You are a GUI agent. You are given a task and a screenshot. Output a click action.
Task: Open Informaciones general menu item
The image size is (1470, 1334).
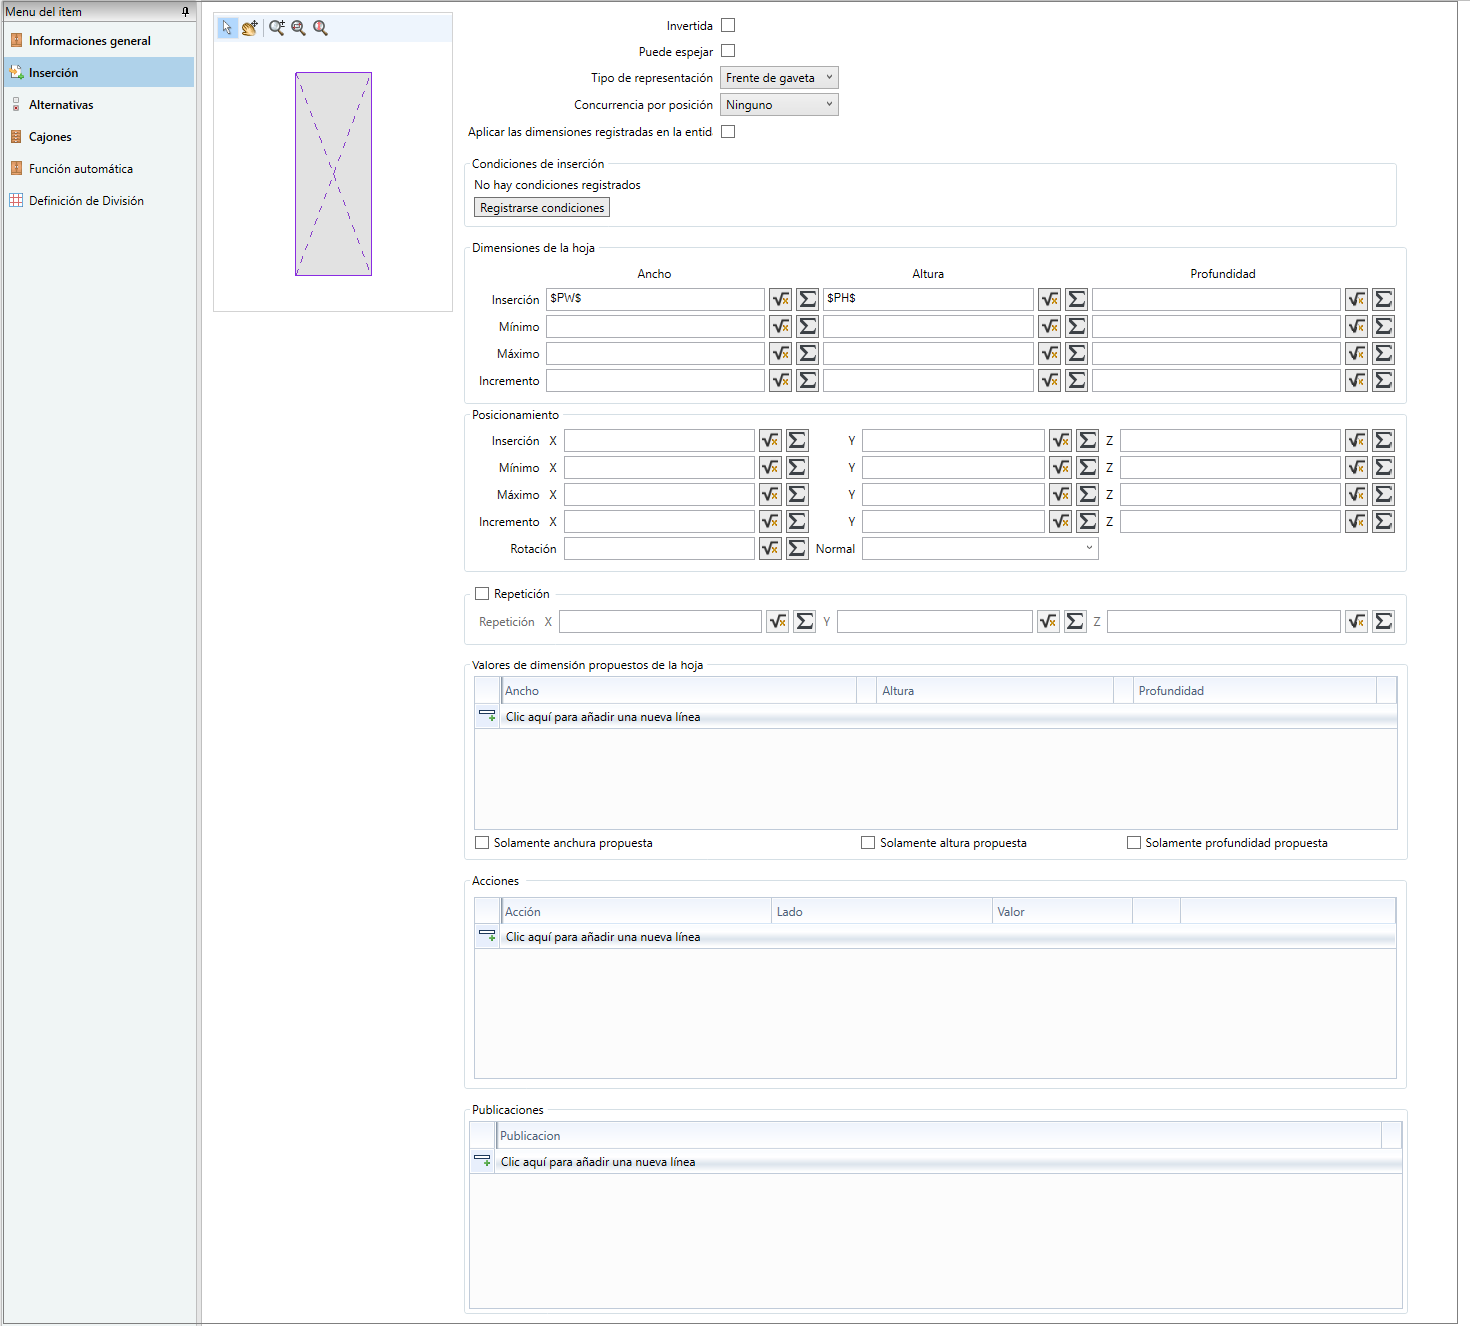pos(99,41)
